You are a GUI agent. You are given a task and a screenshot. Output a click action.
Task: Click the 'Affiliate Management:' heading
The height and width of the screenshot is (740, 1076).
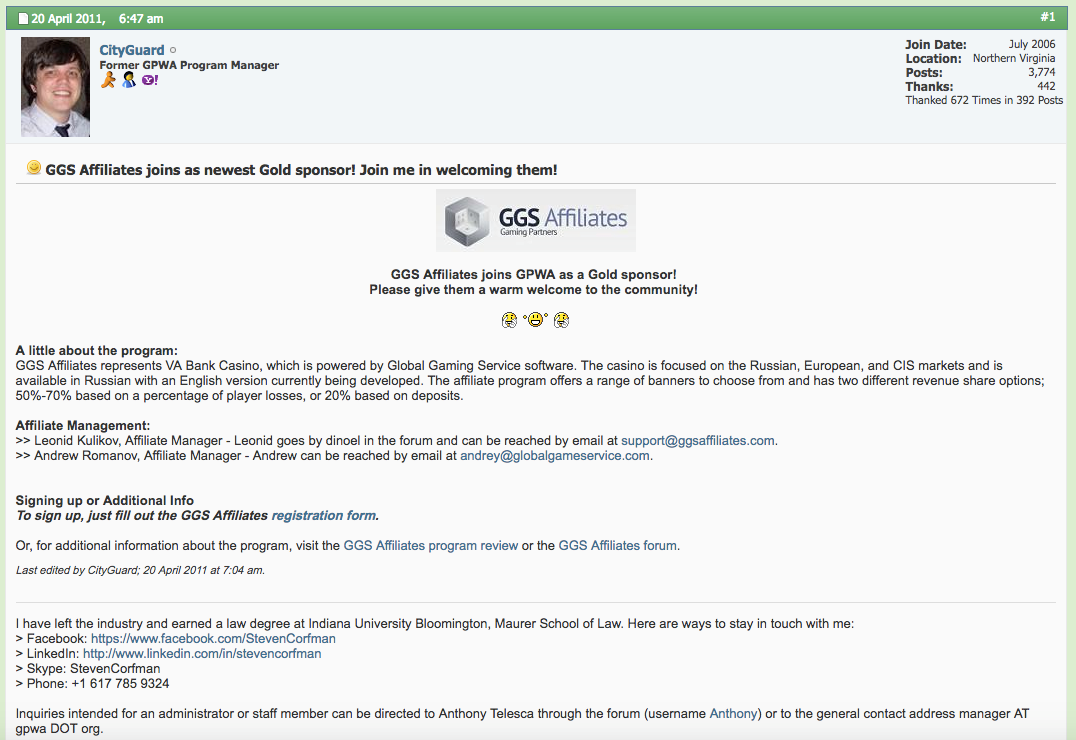(83, 426)
